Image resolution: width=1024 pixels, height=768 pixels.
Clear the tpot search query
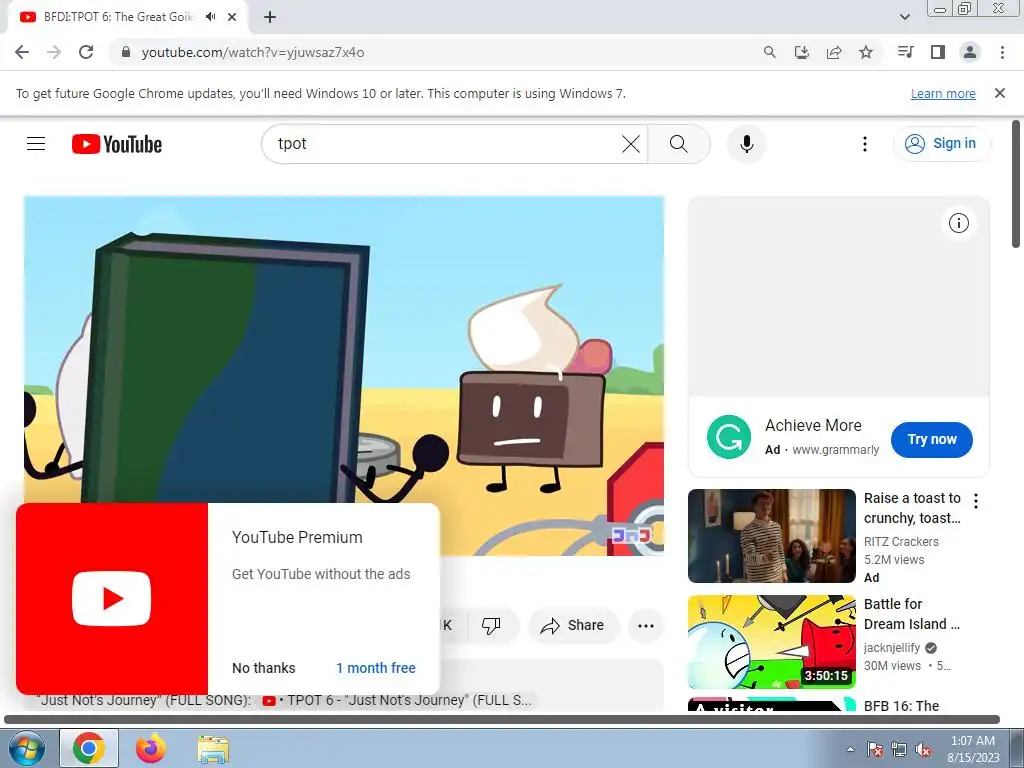[631, 144]
